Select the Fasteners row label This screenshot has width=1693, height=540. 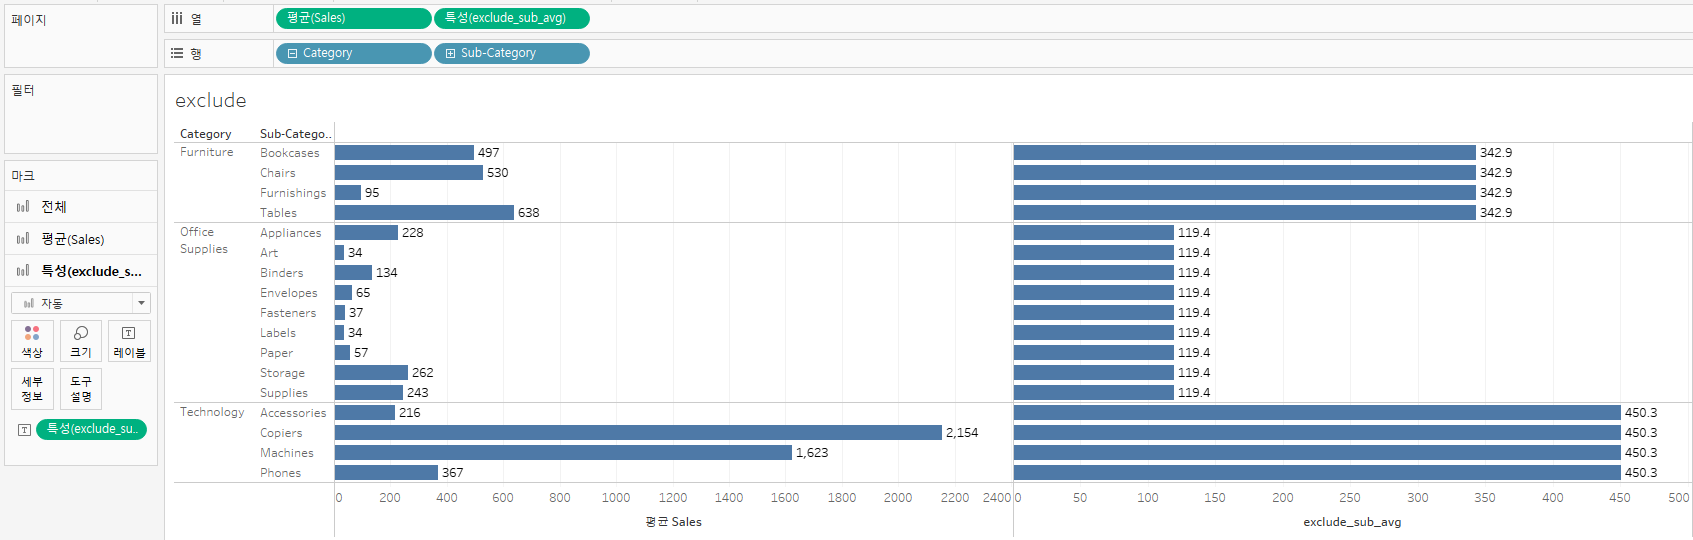(x=288, y=313)
